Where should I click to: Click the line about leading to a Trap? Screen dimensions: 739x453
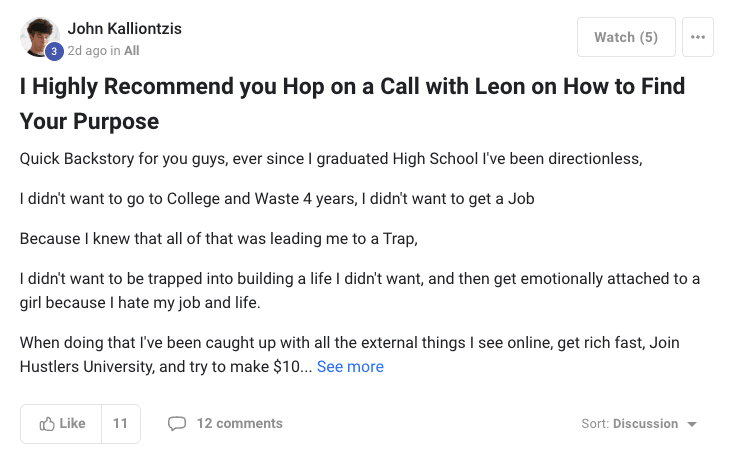217,239
